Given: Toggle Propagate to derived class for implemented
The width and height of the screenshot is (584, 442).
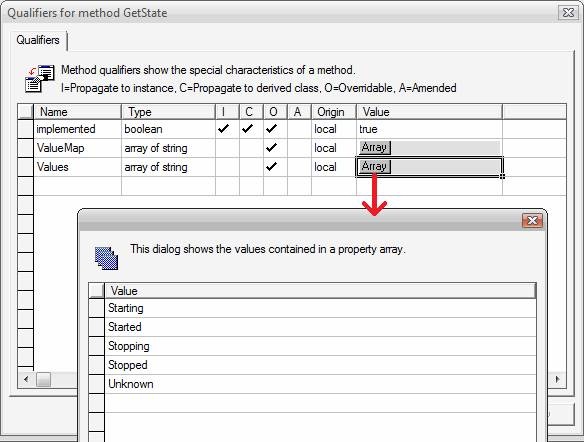Looking at the screenshot, I should coord(247,129).
